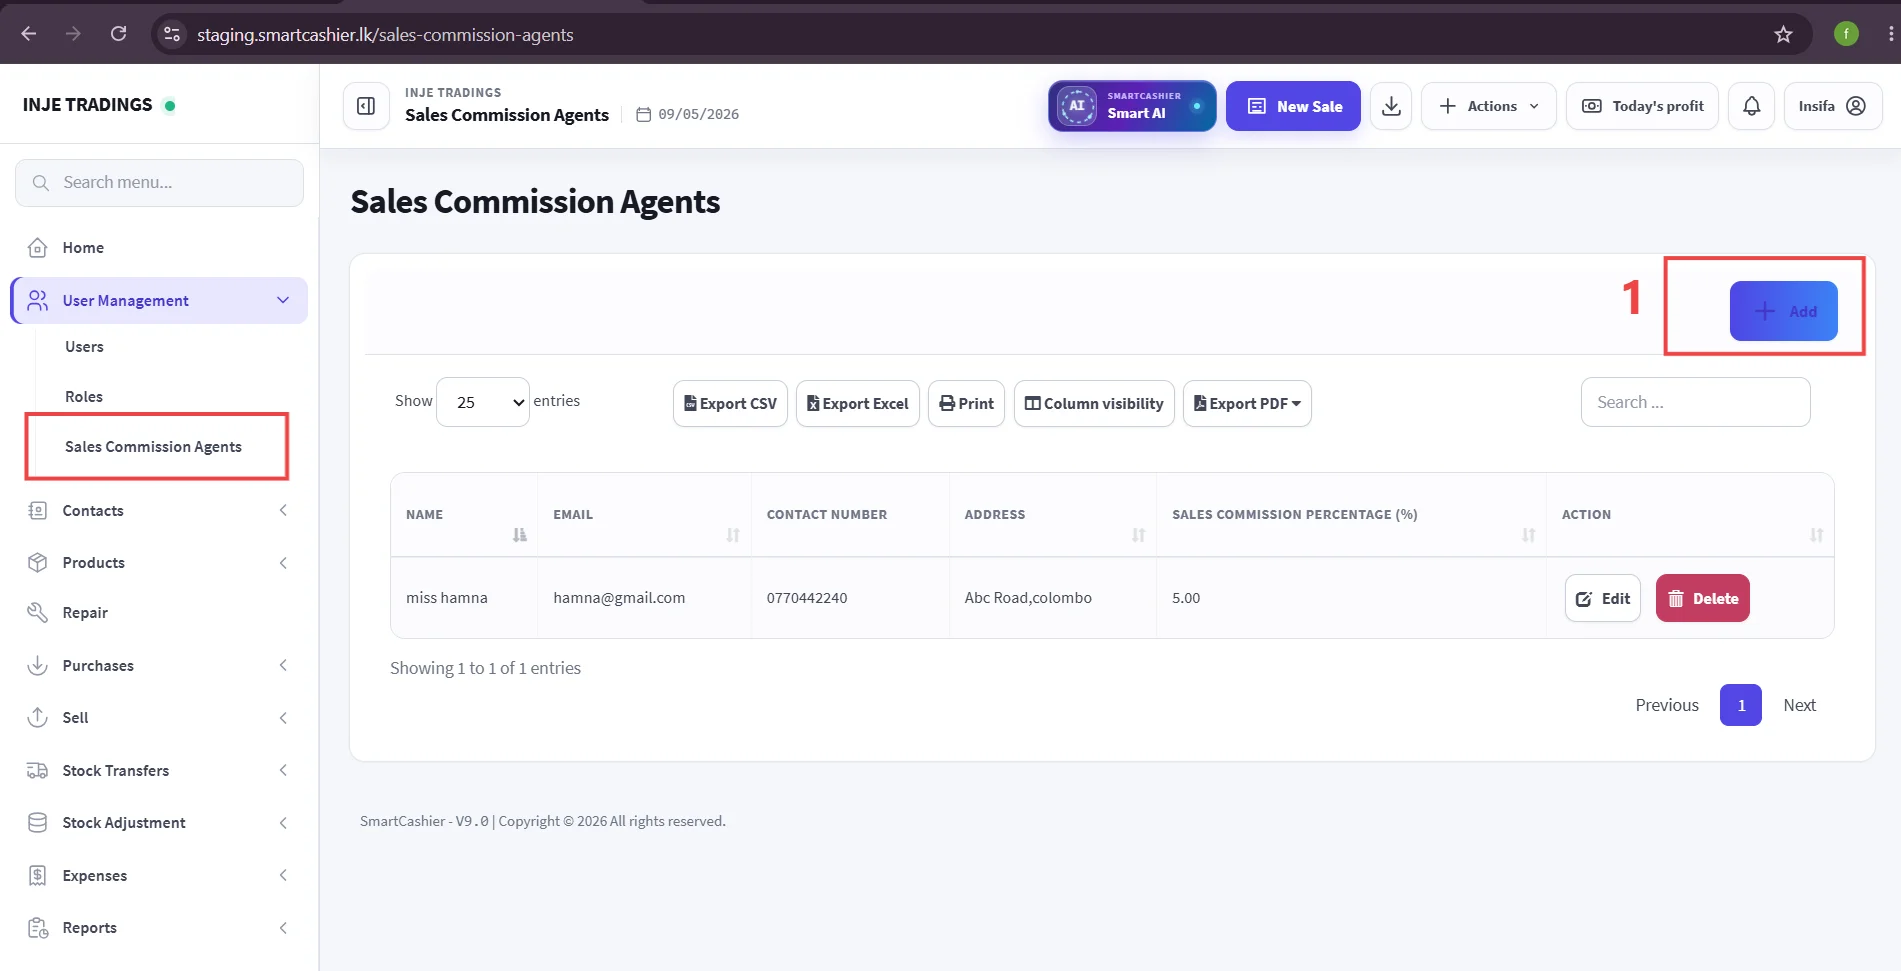Delete the miss hamna agent

(1703, 598)
